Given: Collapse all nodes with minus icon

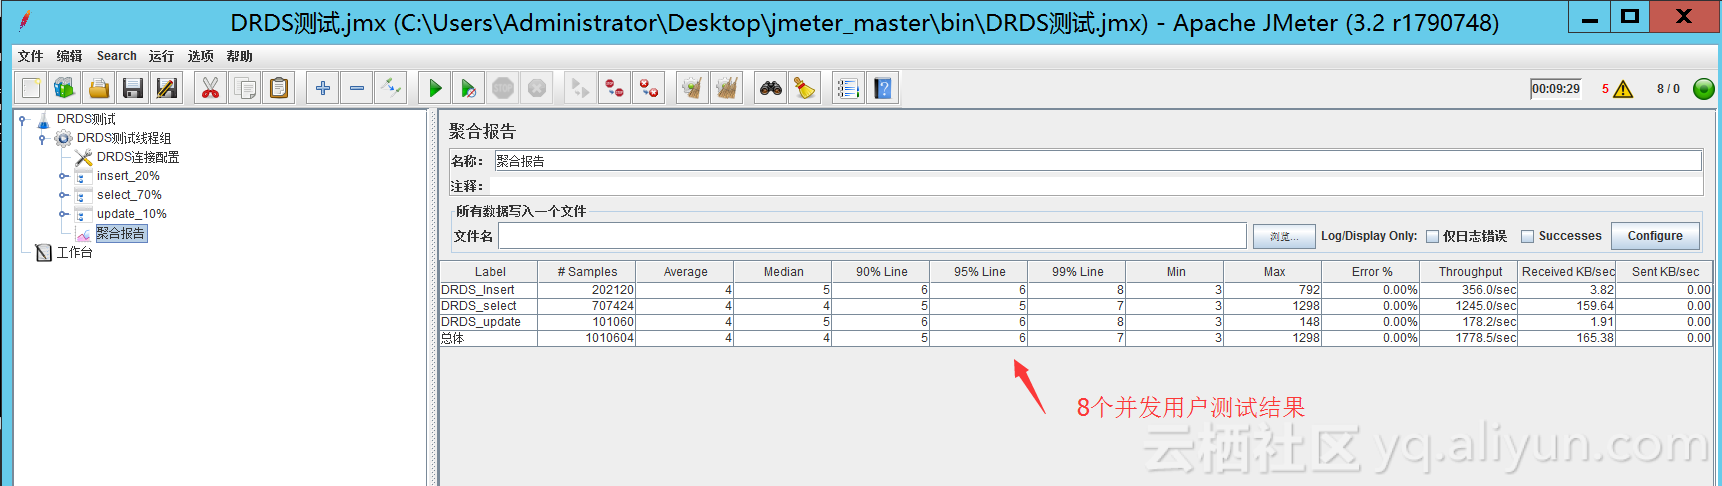Looking at the screenshot, I should 357,88.
